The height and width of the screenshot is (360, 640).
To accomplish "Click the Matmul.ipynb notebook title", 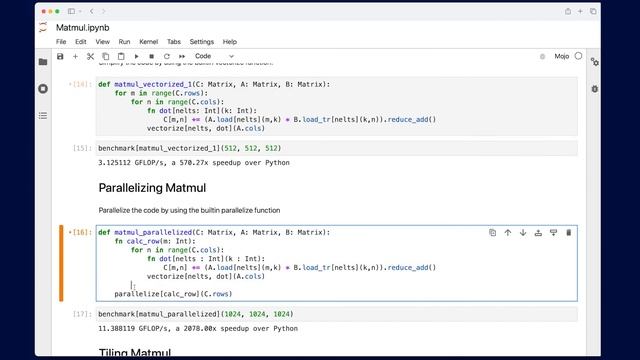I will [83, 28].
